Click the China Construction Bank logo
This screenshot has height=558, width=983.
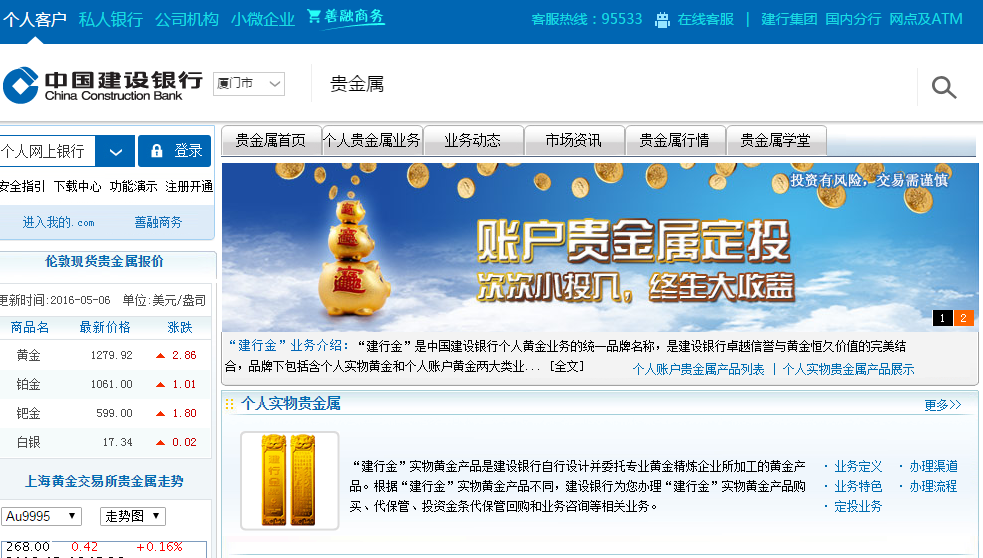[103, 85]
